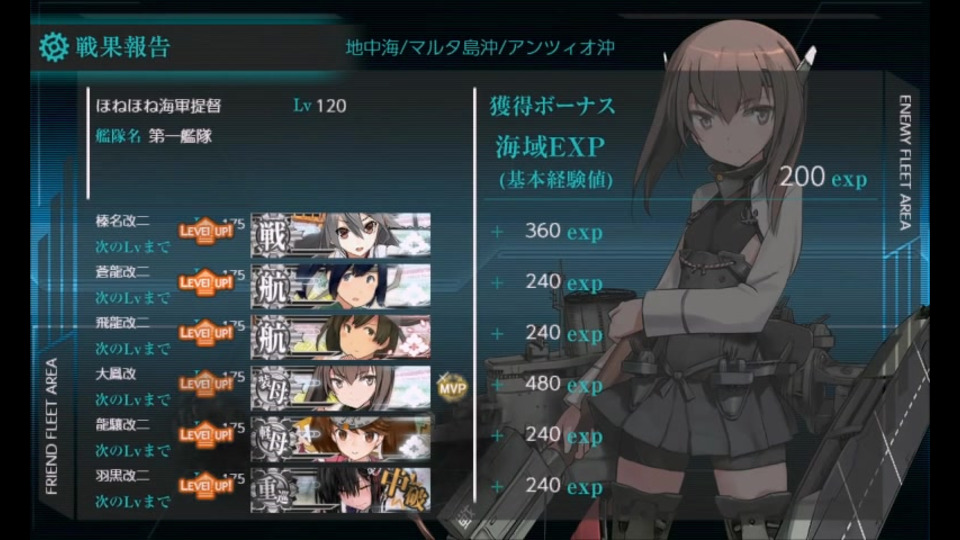This screenshot has height=540, width=960.
Task: Click the 200 exp base experience value
Action: [823, 178]
